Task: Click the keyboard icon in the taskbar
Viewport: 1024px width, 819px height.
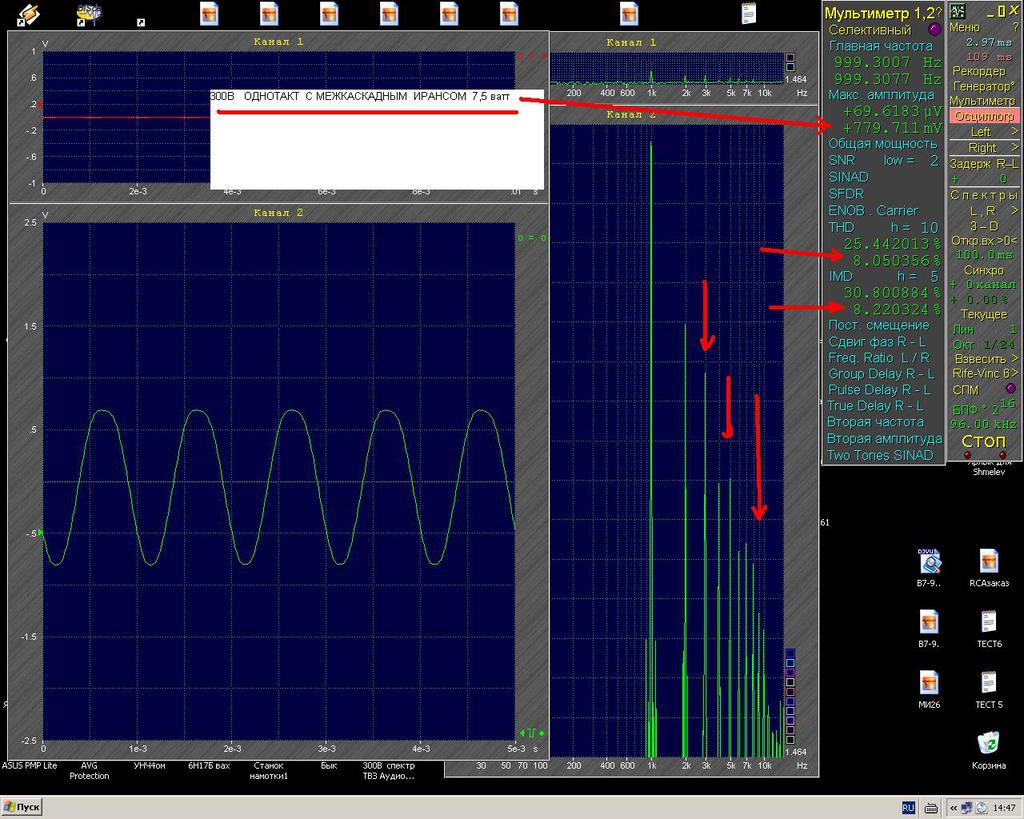Action: [x=933, y=808]
